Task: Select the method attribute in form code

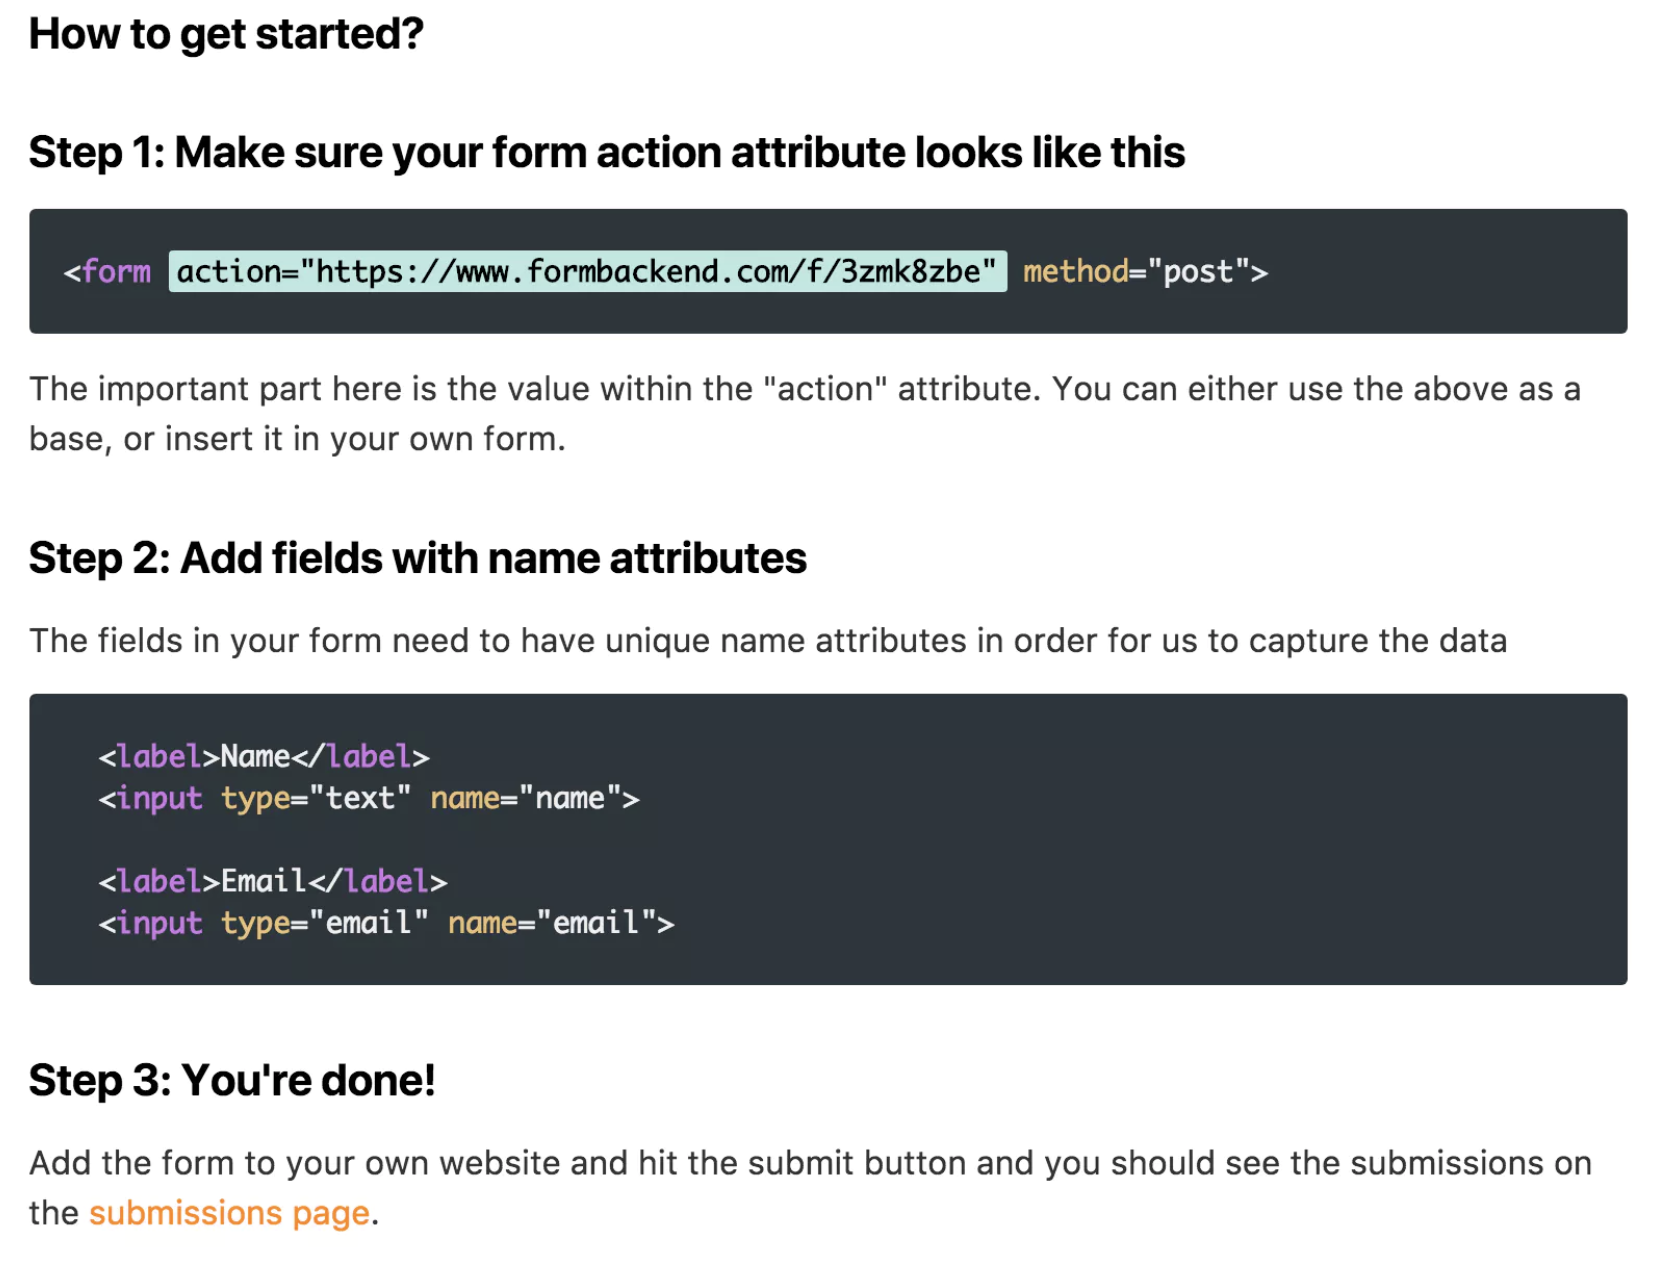Action: coord(1075,272)
